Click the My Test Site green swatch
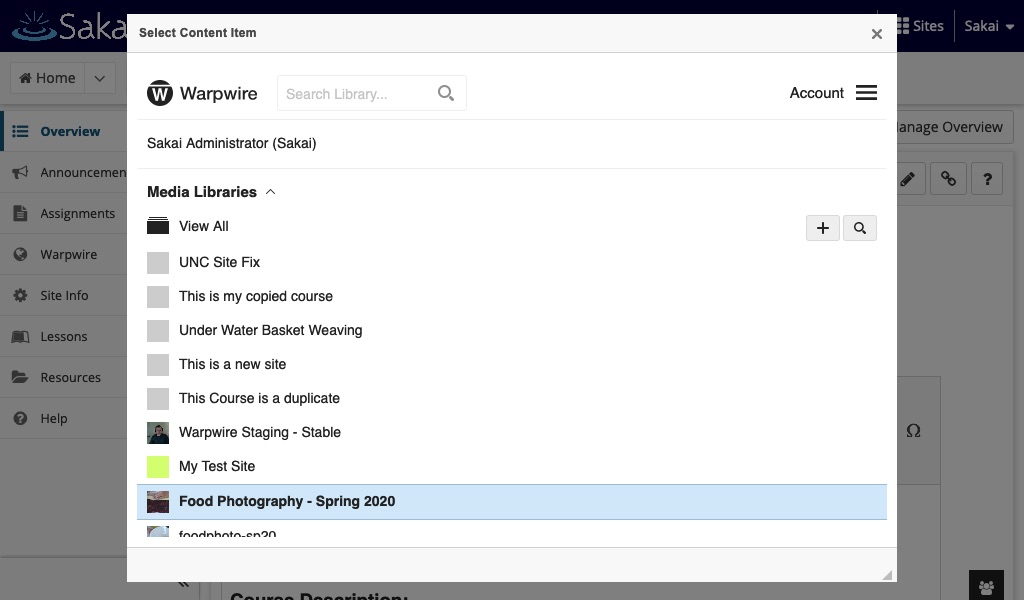Image resolution: width=1024 pixels, height=600 pixels. (158, 466)
